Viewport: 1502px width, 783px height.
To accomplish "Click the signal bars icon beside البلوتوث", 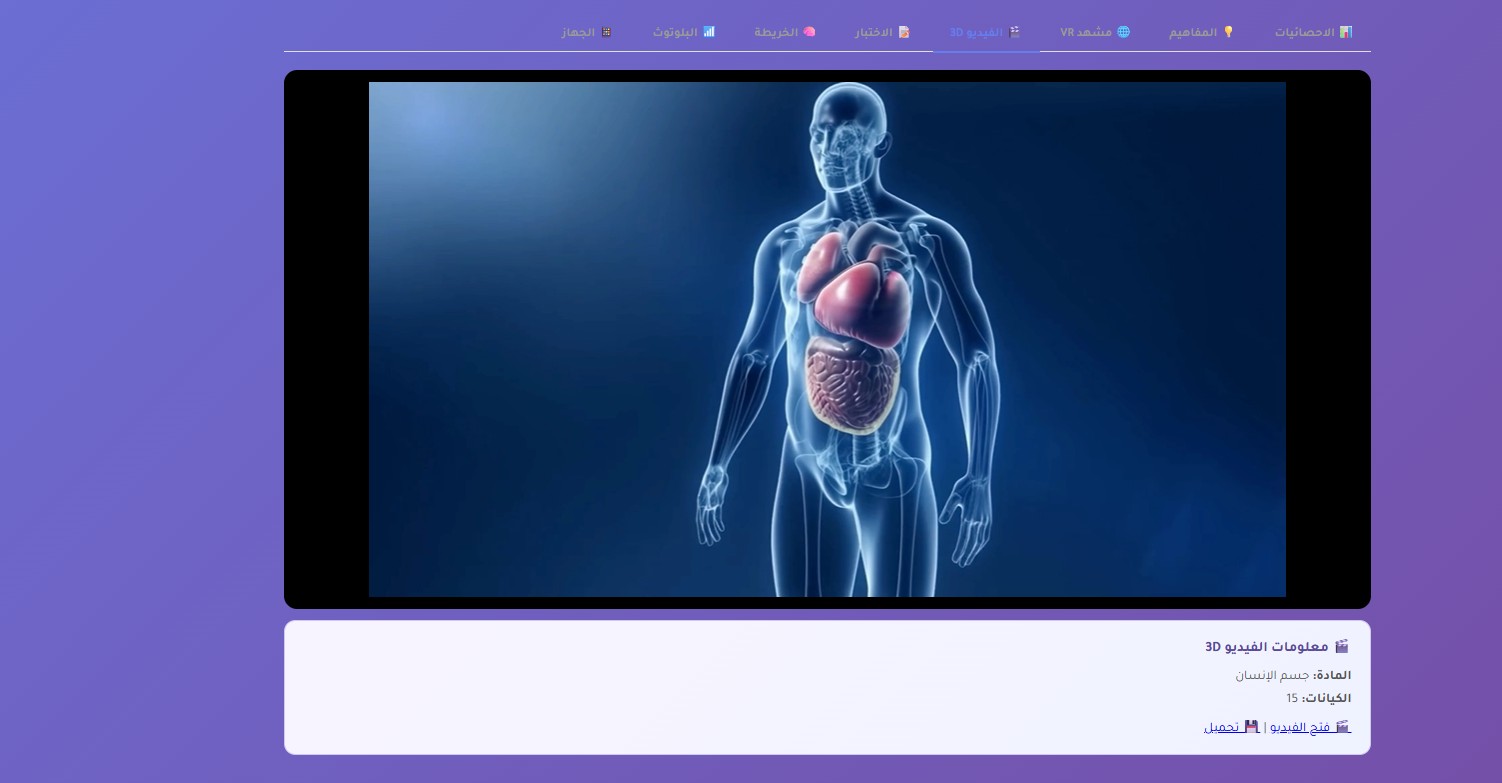I will [x=709, y=32].
